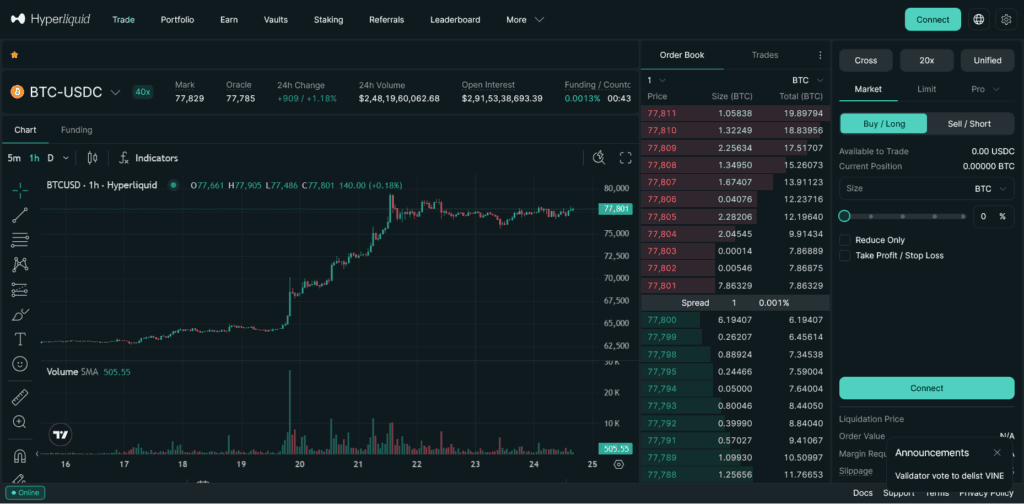The width and height of the screenshot is (1024, 504).
Task: Select the Text annotation tool
Action: tap(20, 339)
